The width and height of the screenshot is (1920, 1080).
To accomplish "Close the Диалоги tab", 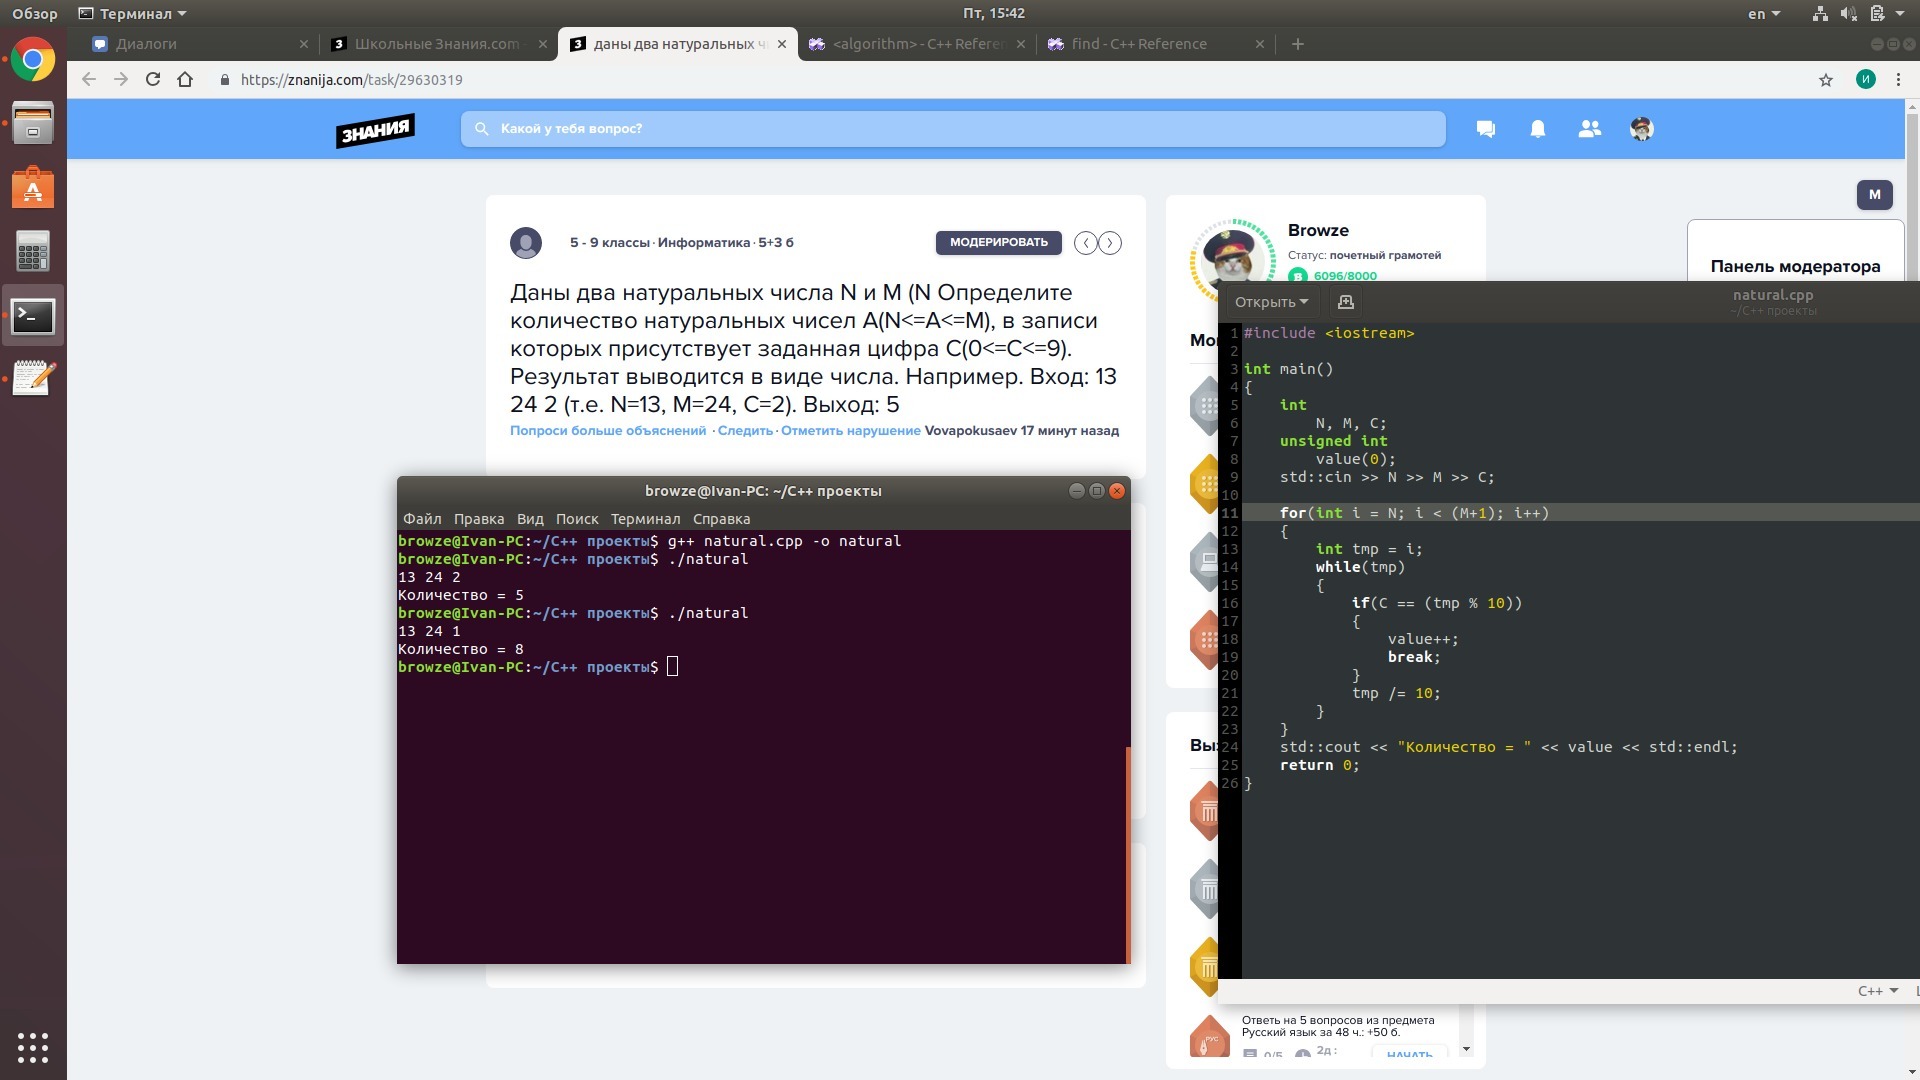I will 304,44.
